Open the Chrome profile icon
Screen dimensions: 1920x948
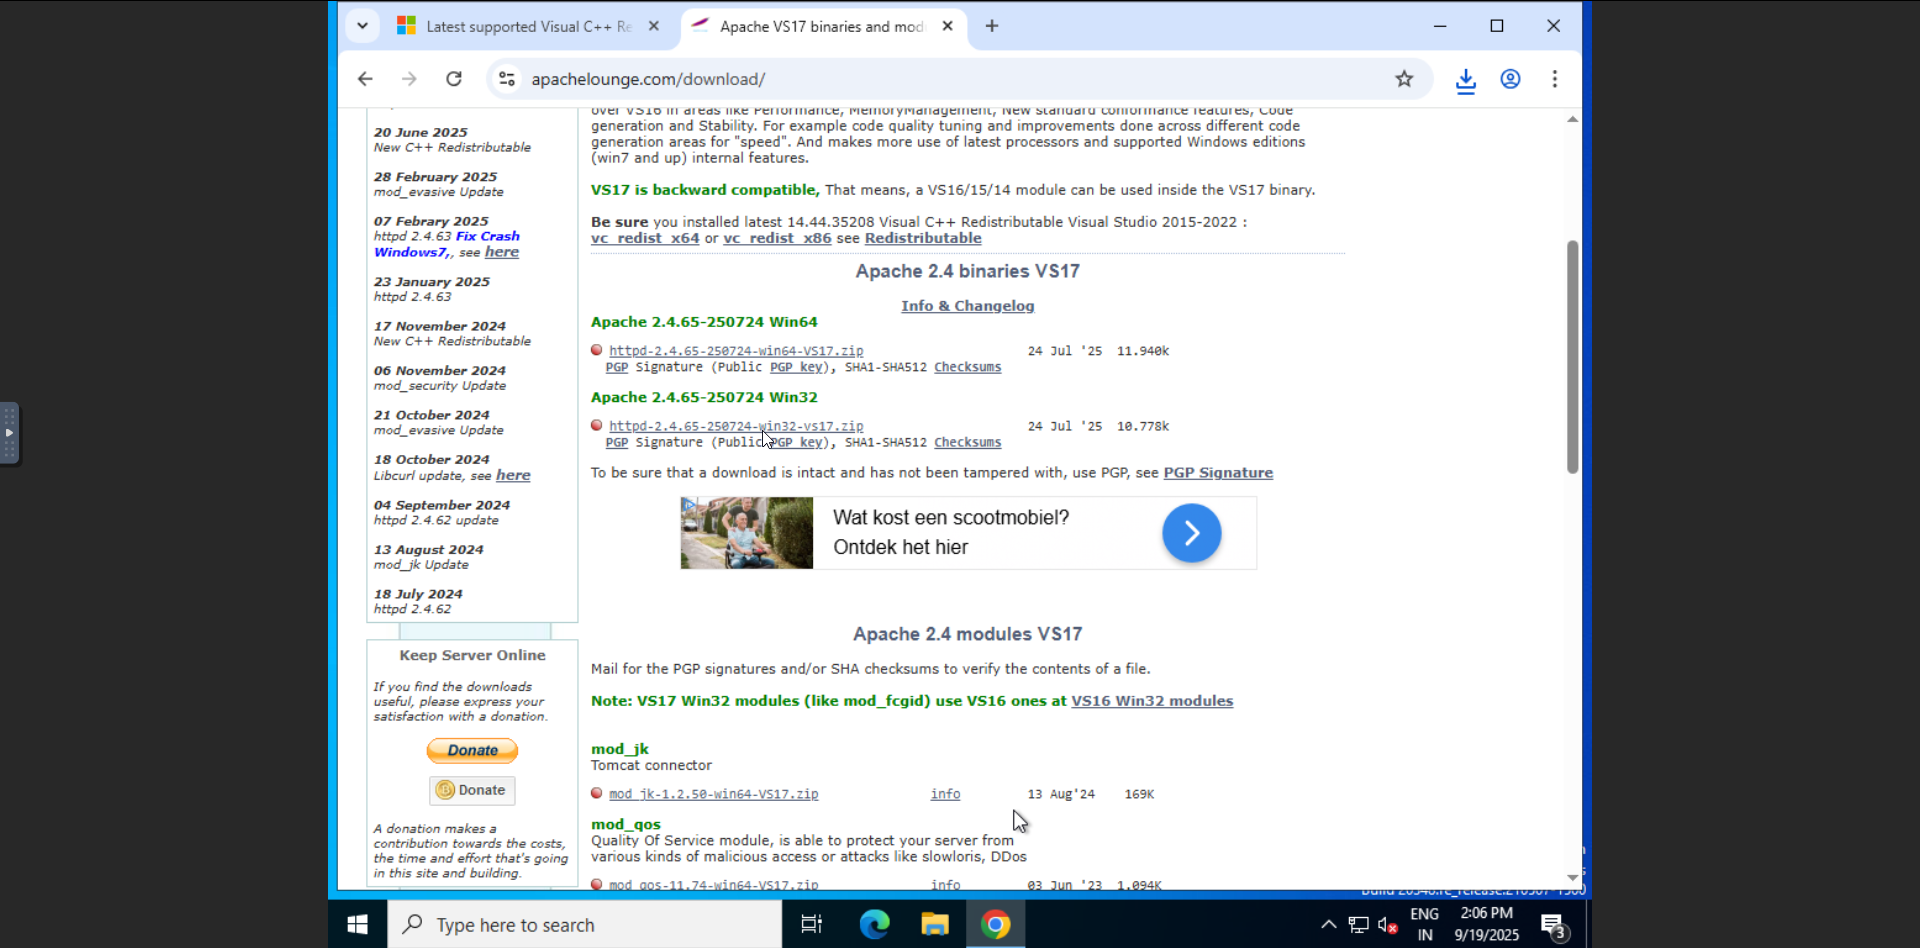click(x=1510, y=79)
